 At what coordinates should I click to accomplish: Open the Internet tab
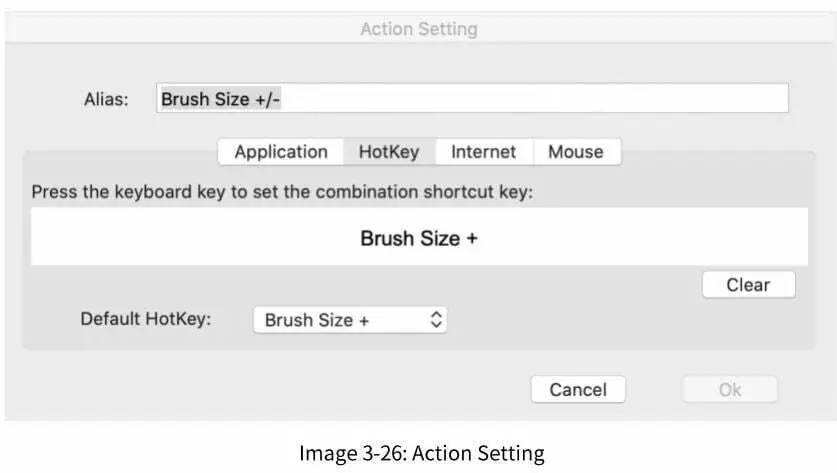(483, 152)
